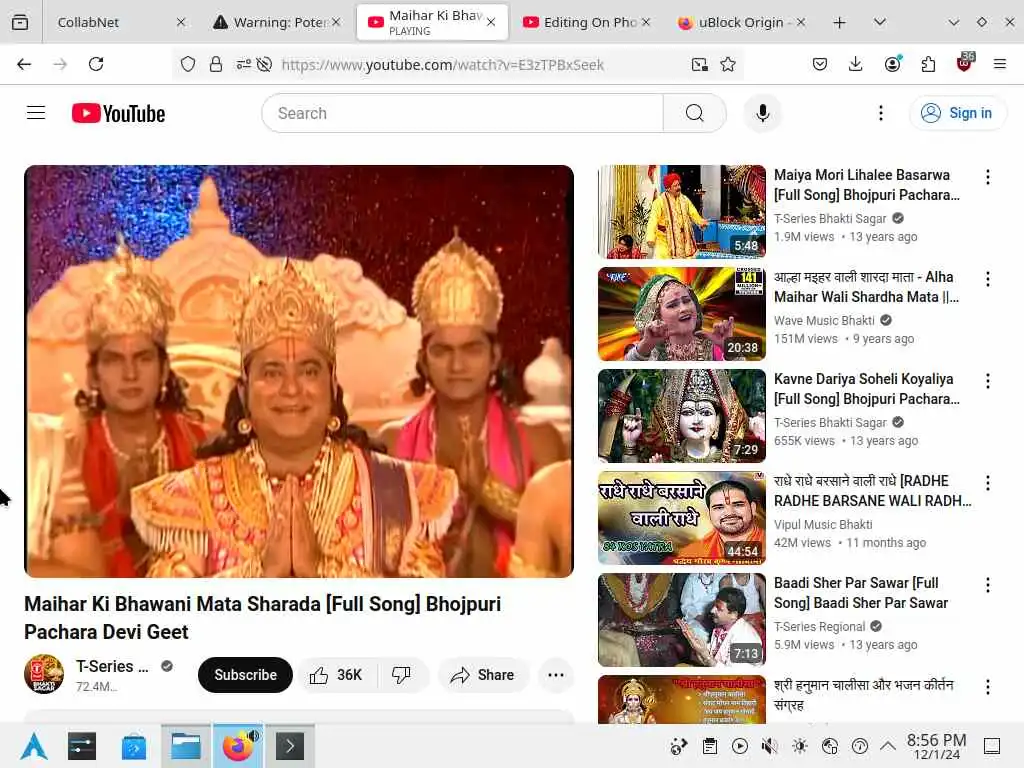Open Firefox View icon beside tabs

point(20,22)
